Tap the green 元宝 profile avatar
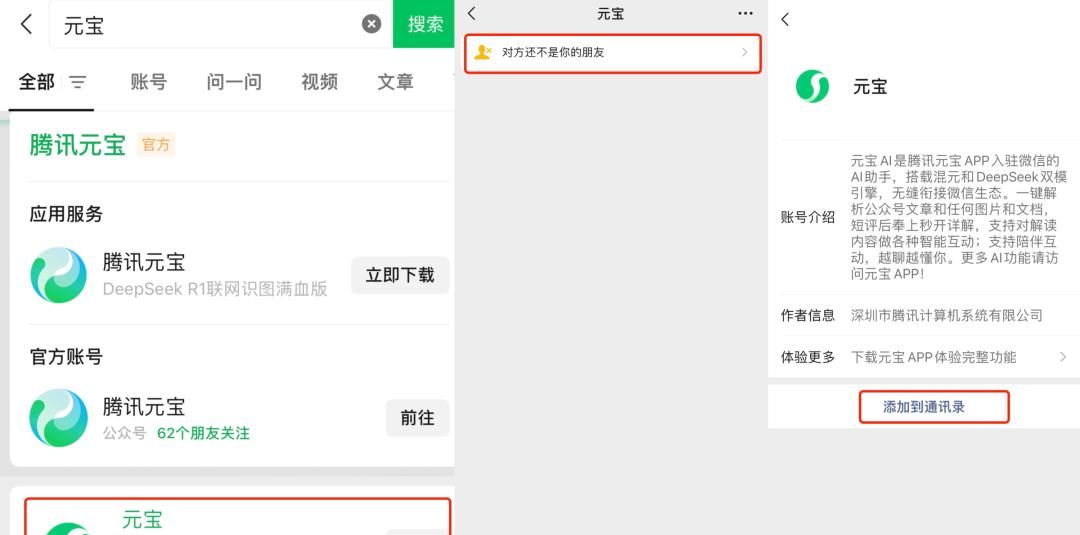1080x535 pixels. (x=813, y=86)
